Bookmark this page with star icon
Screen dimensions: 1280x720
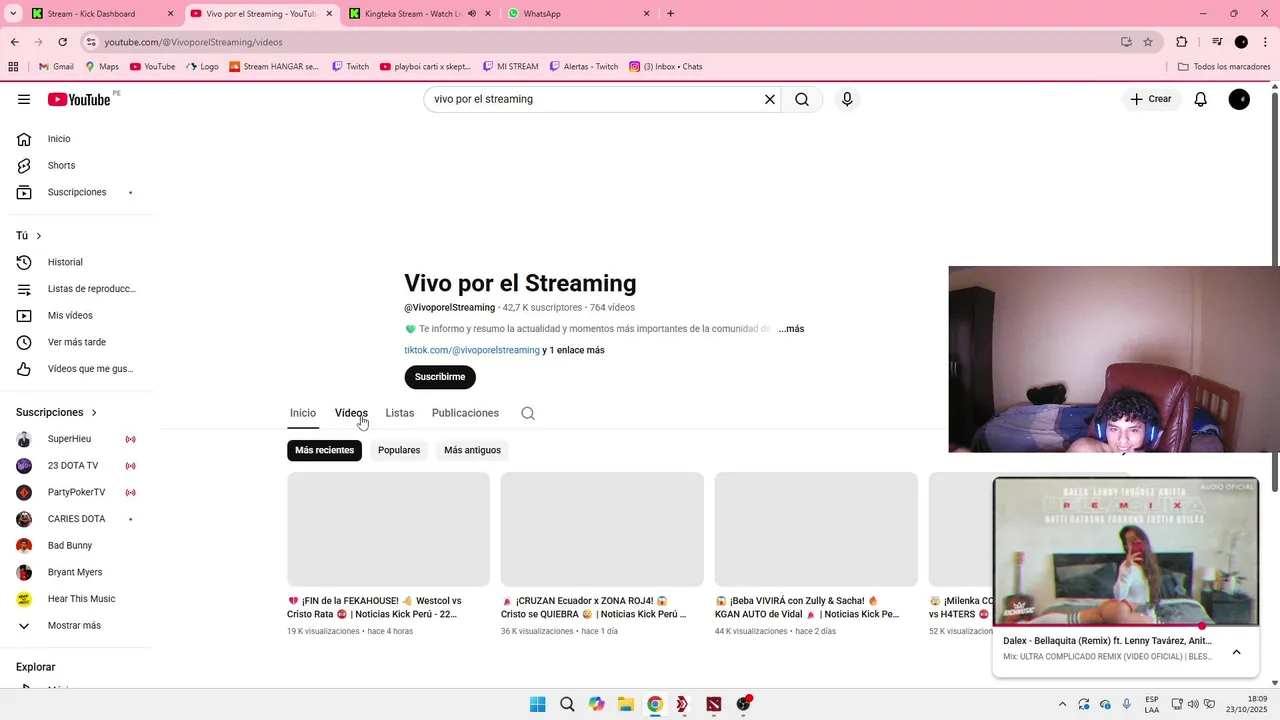pyautogui.click(x=1148, y=42)
